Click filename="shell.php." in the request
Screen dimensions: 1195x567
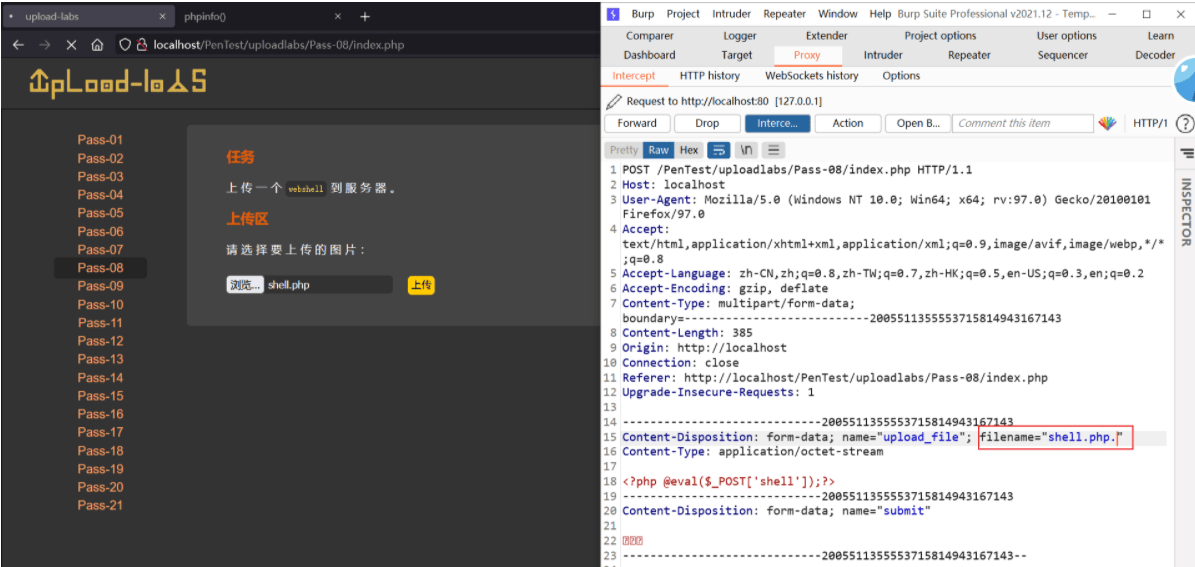click(x=1052, y=437)
